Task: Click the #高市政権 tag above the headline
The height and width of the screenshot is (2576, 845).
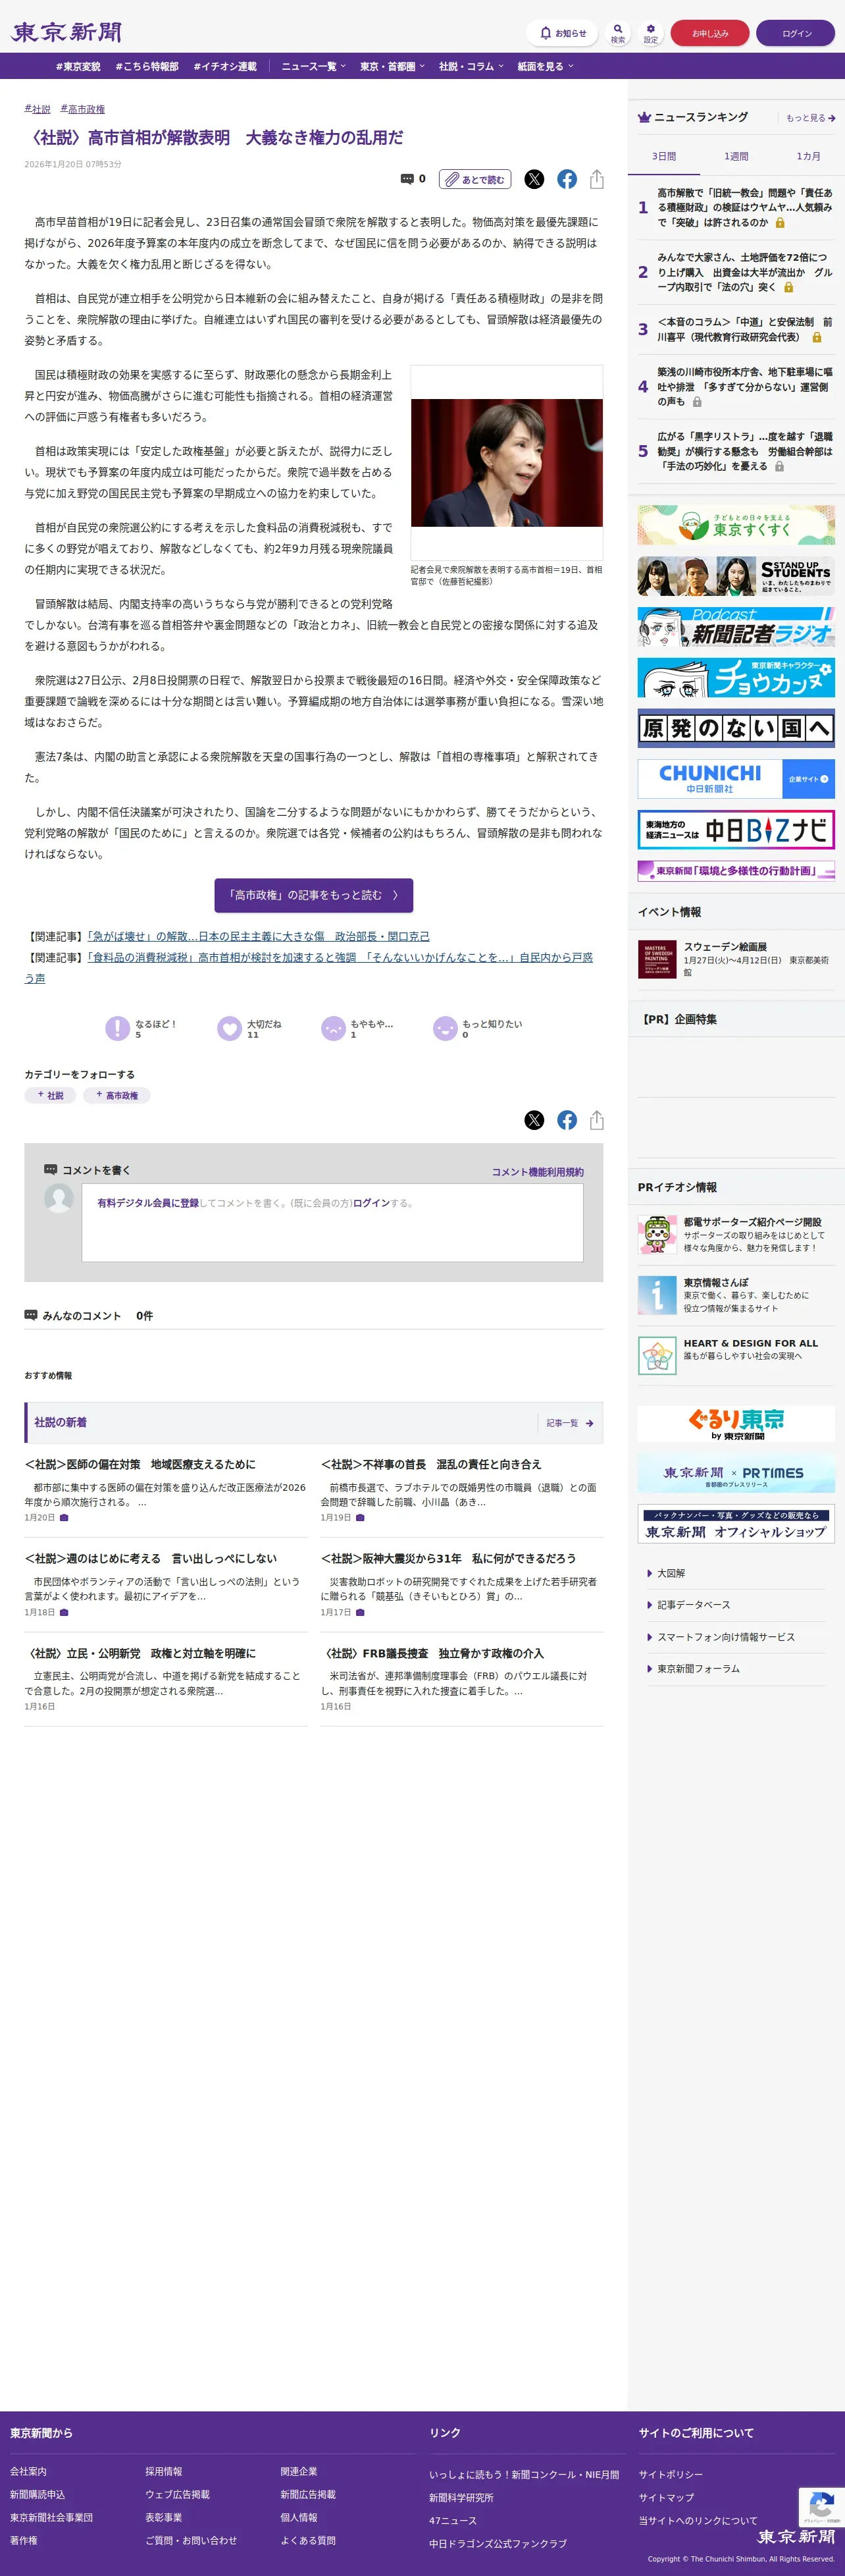Action: tap(83, 109)
